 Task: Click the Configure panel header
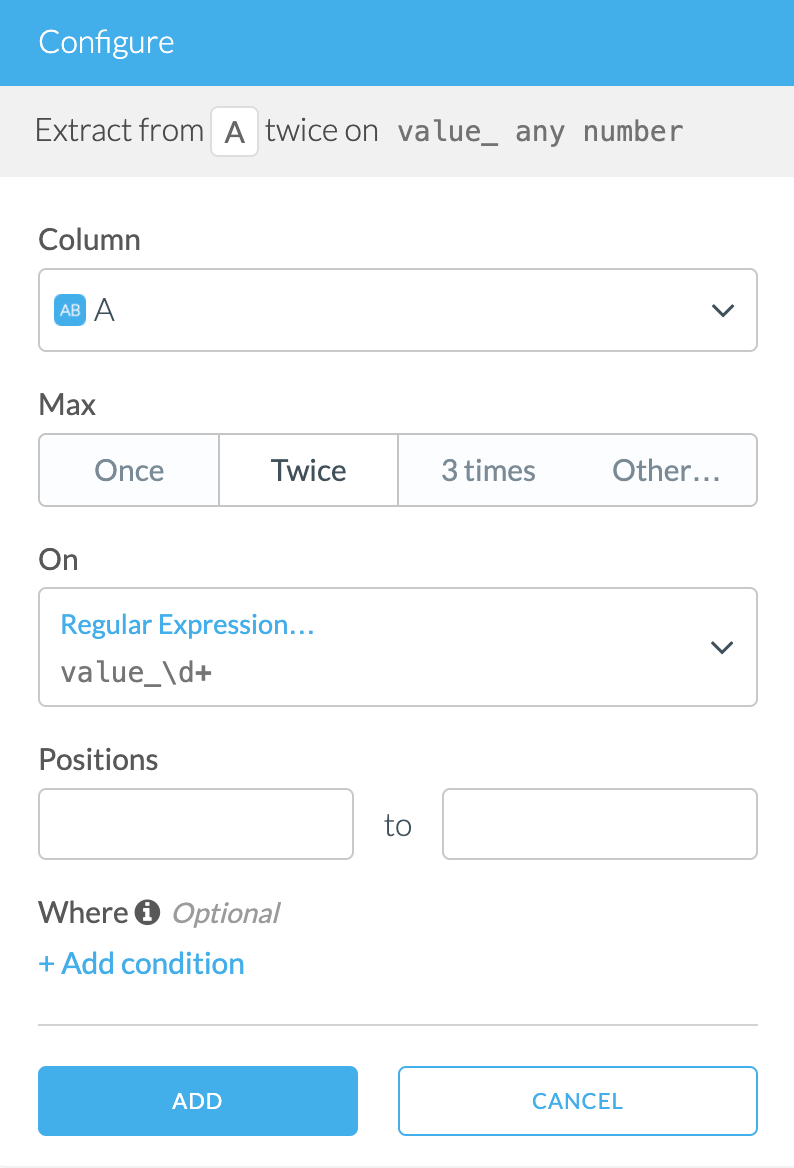(x=106, y=42)
